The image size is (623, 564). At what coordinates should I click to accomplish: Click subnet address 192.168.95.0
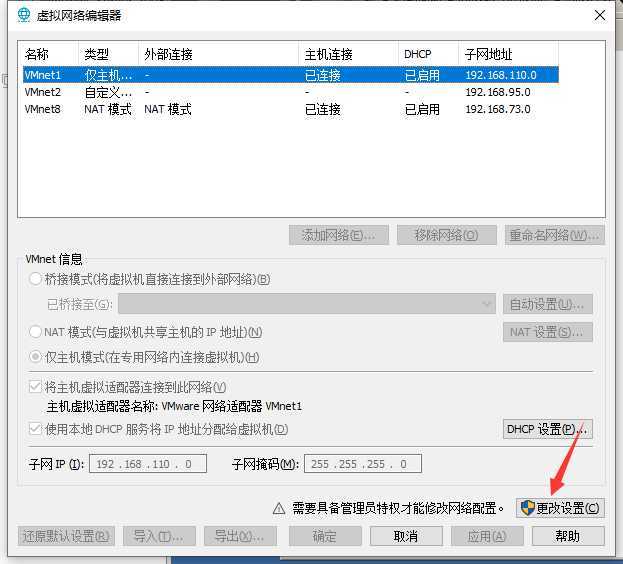[498, 92]
